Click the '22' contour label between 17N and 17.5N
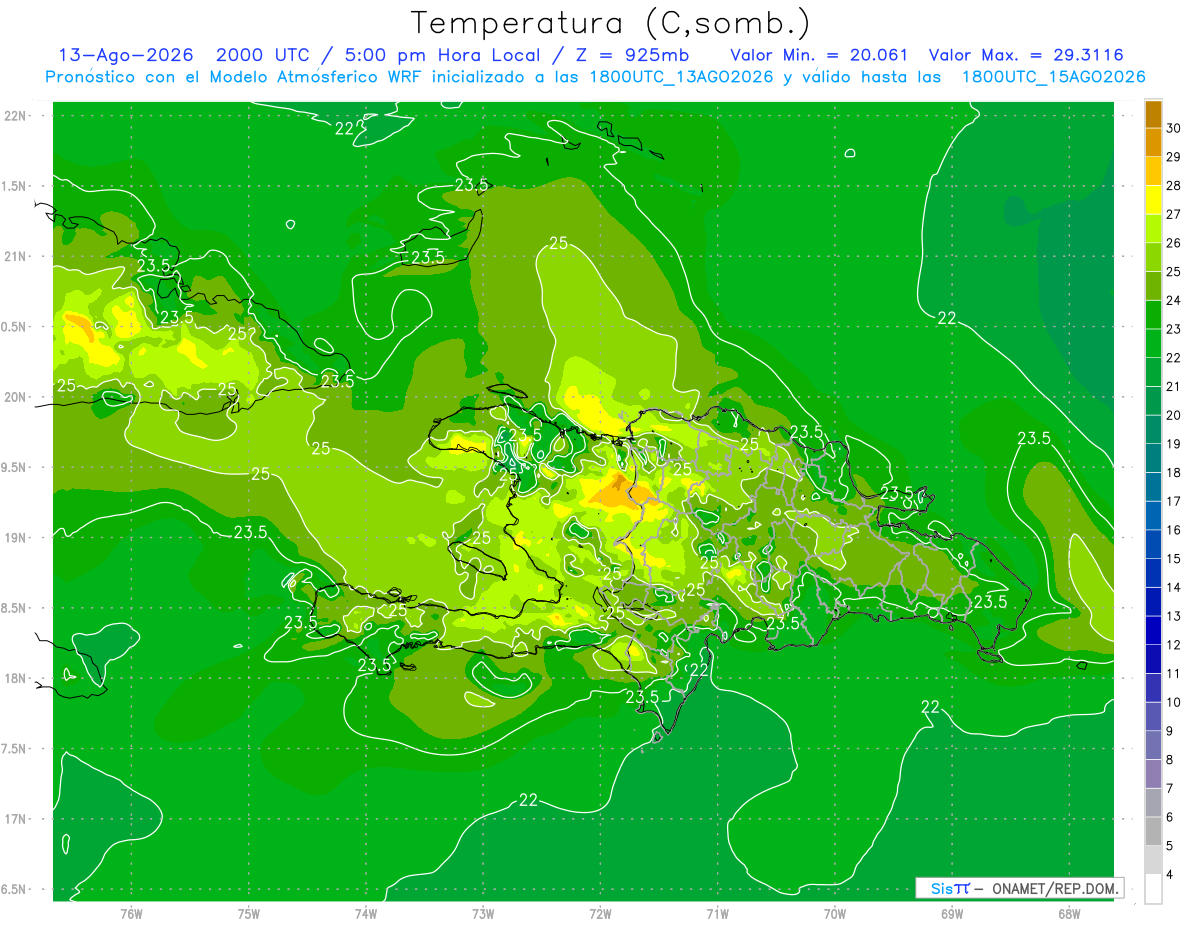Screen dimensions: 1200x927 pyautogui.click(x=529, y=800)
